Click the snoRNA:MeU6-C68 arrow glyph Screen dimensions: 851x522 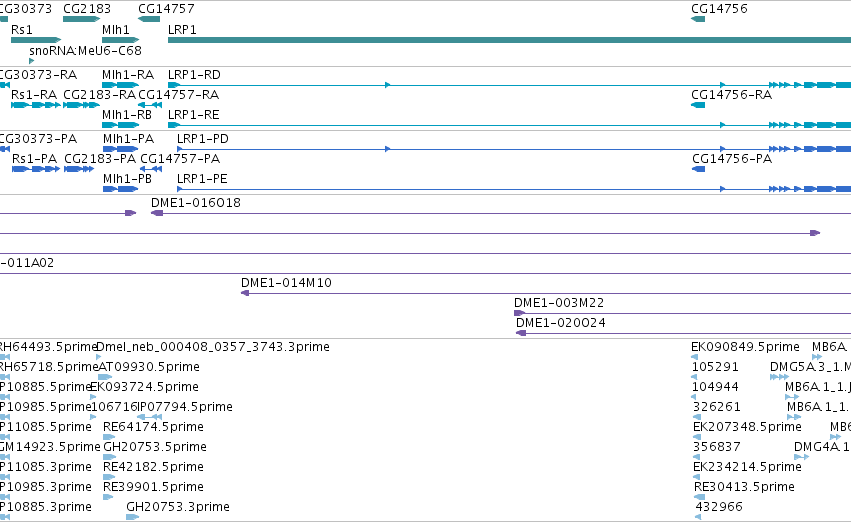31,61
